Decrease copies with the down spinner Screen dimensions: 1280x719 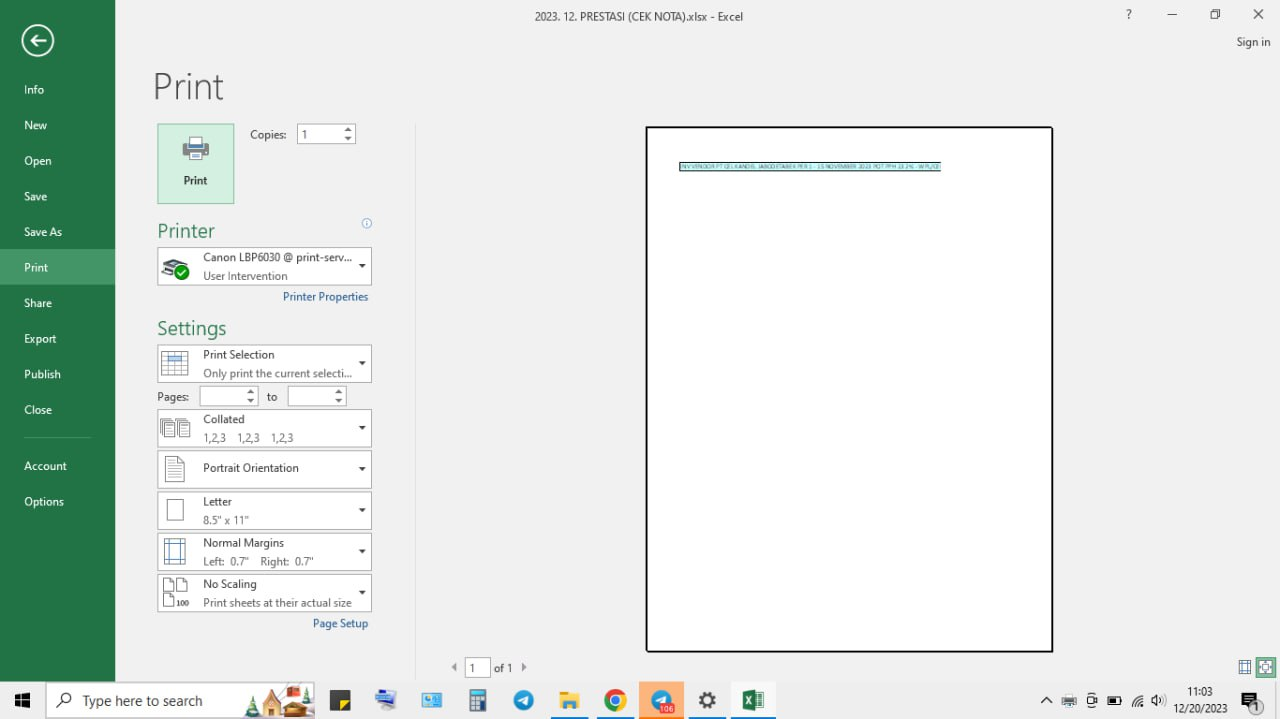(x=348, y=139)
